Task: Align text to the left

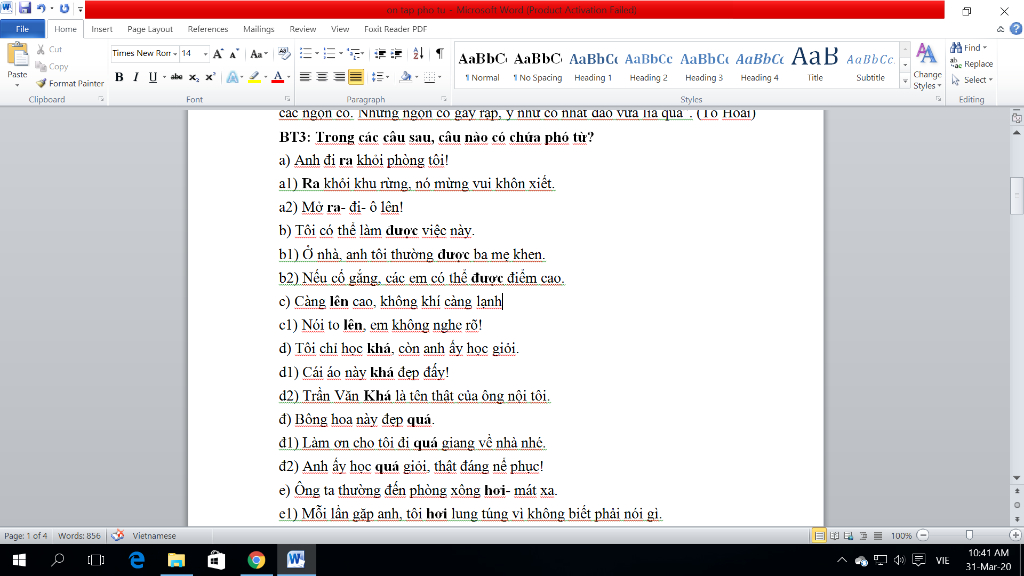Action: click(x=305, y=77)
